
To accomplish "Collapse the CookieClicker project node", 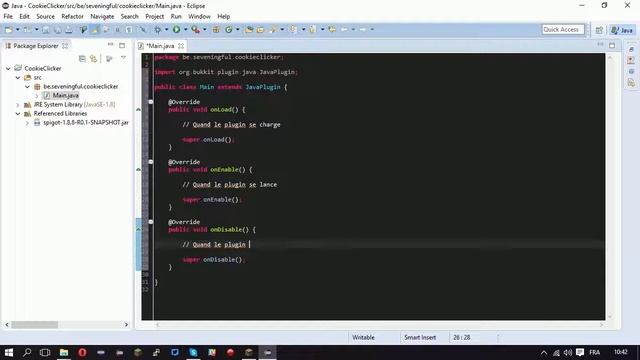I will click(8, 68).
